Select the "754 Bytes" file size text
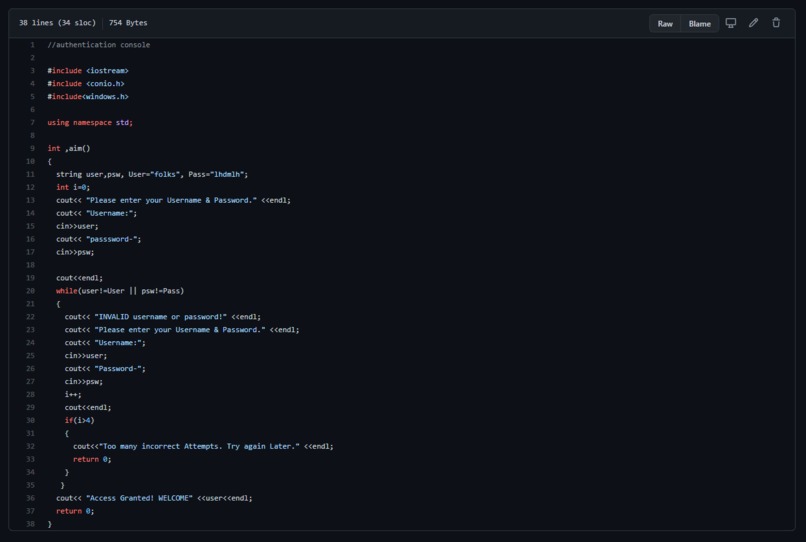 tap(128, 23)
